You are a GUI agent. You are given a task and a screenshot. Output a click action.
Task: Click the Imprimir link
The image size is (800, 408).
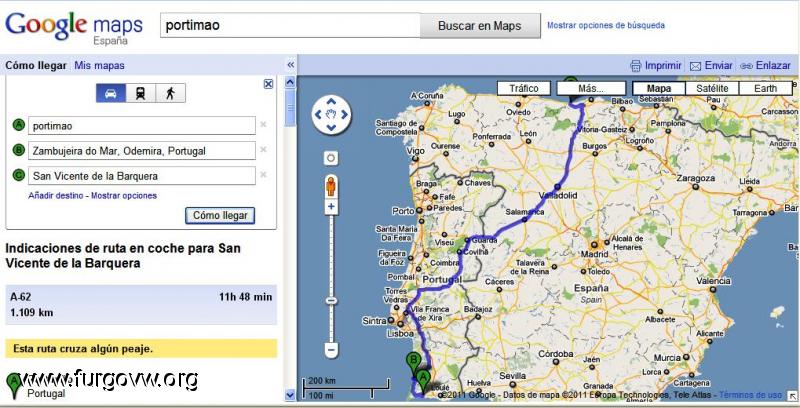coord(663,65)
